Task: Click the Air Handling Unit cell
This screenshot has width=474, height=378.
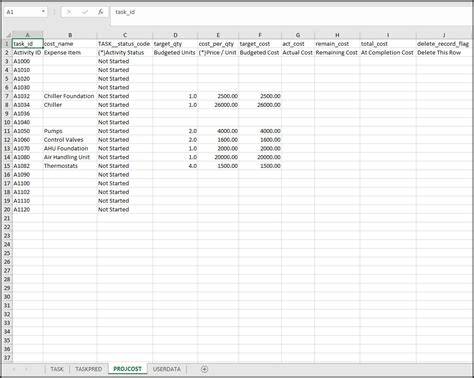Action: (70, 157)
